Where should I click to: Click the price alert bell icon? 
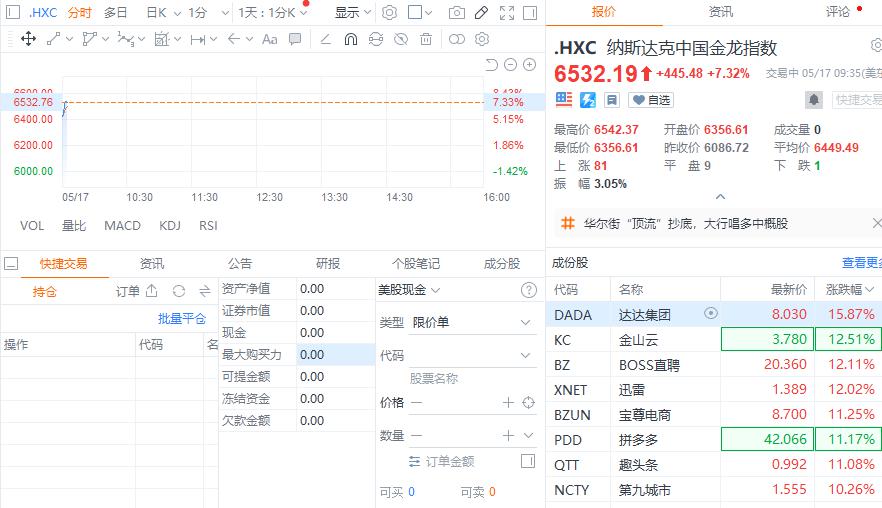tap(813, 100)
